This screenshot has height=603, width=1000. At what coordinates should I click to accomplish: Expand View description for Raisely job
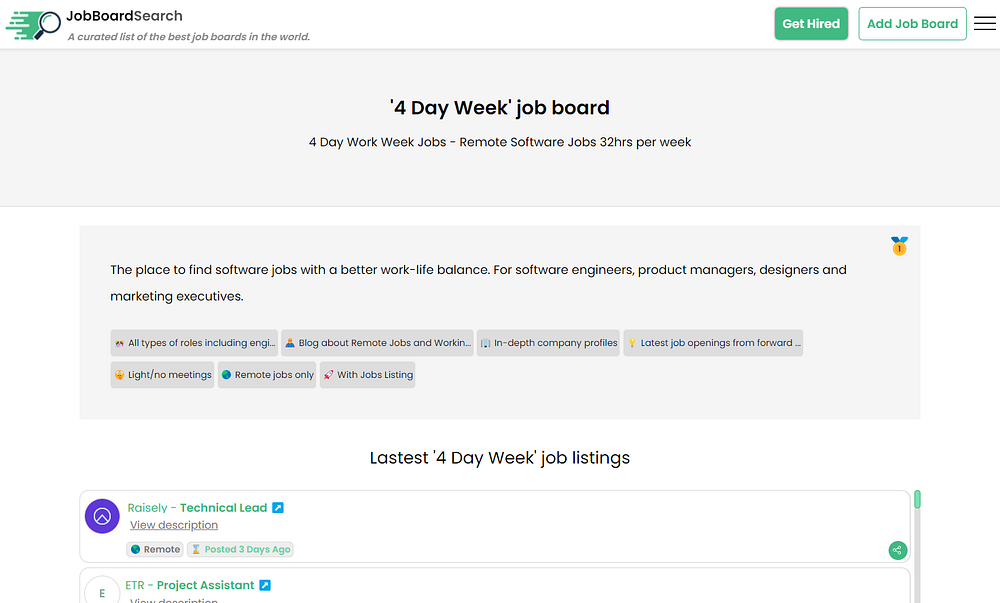coord(174,525)
